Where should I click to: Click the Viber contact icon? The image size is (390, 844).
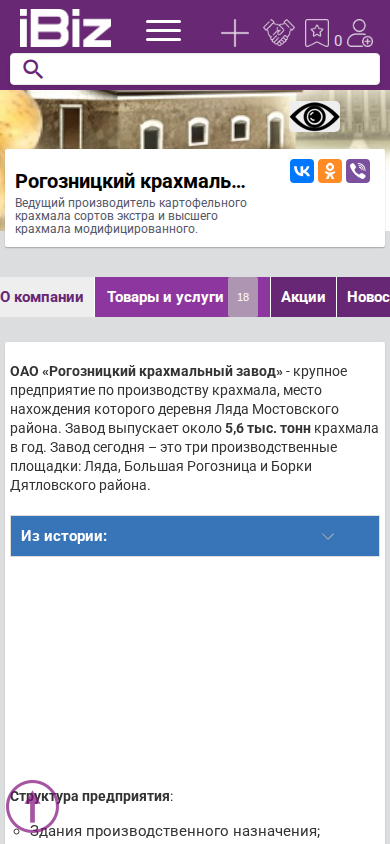coord(358,171)
